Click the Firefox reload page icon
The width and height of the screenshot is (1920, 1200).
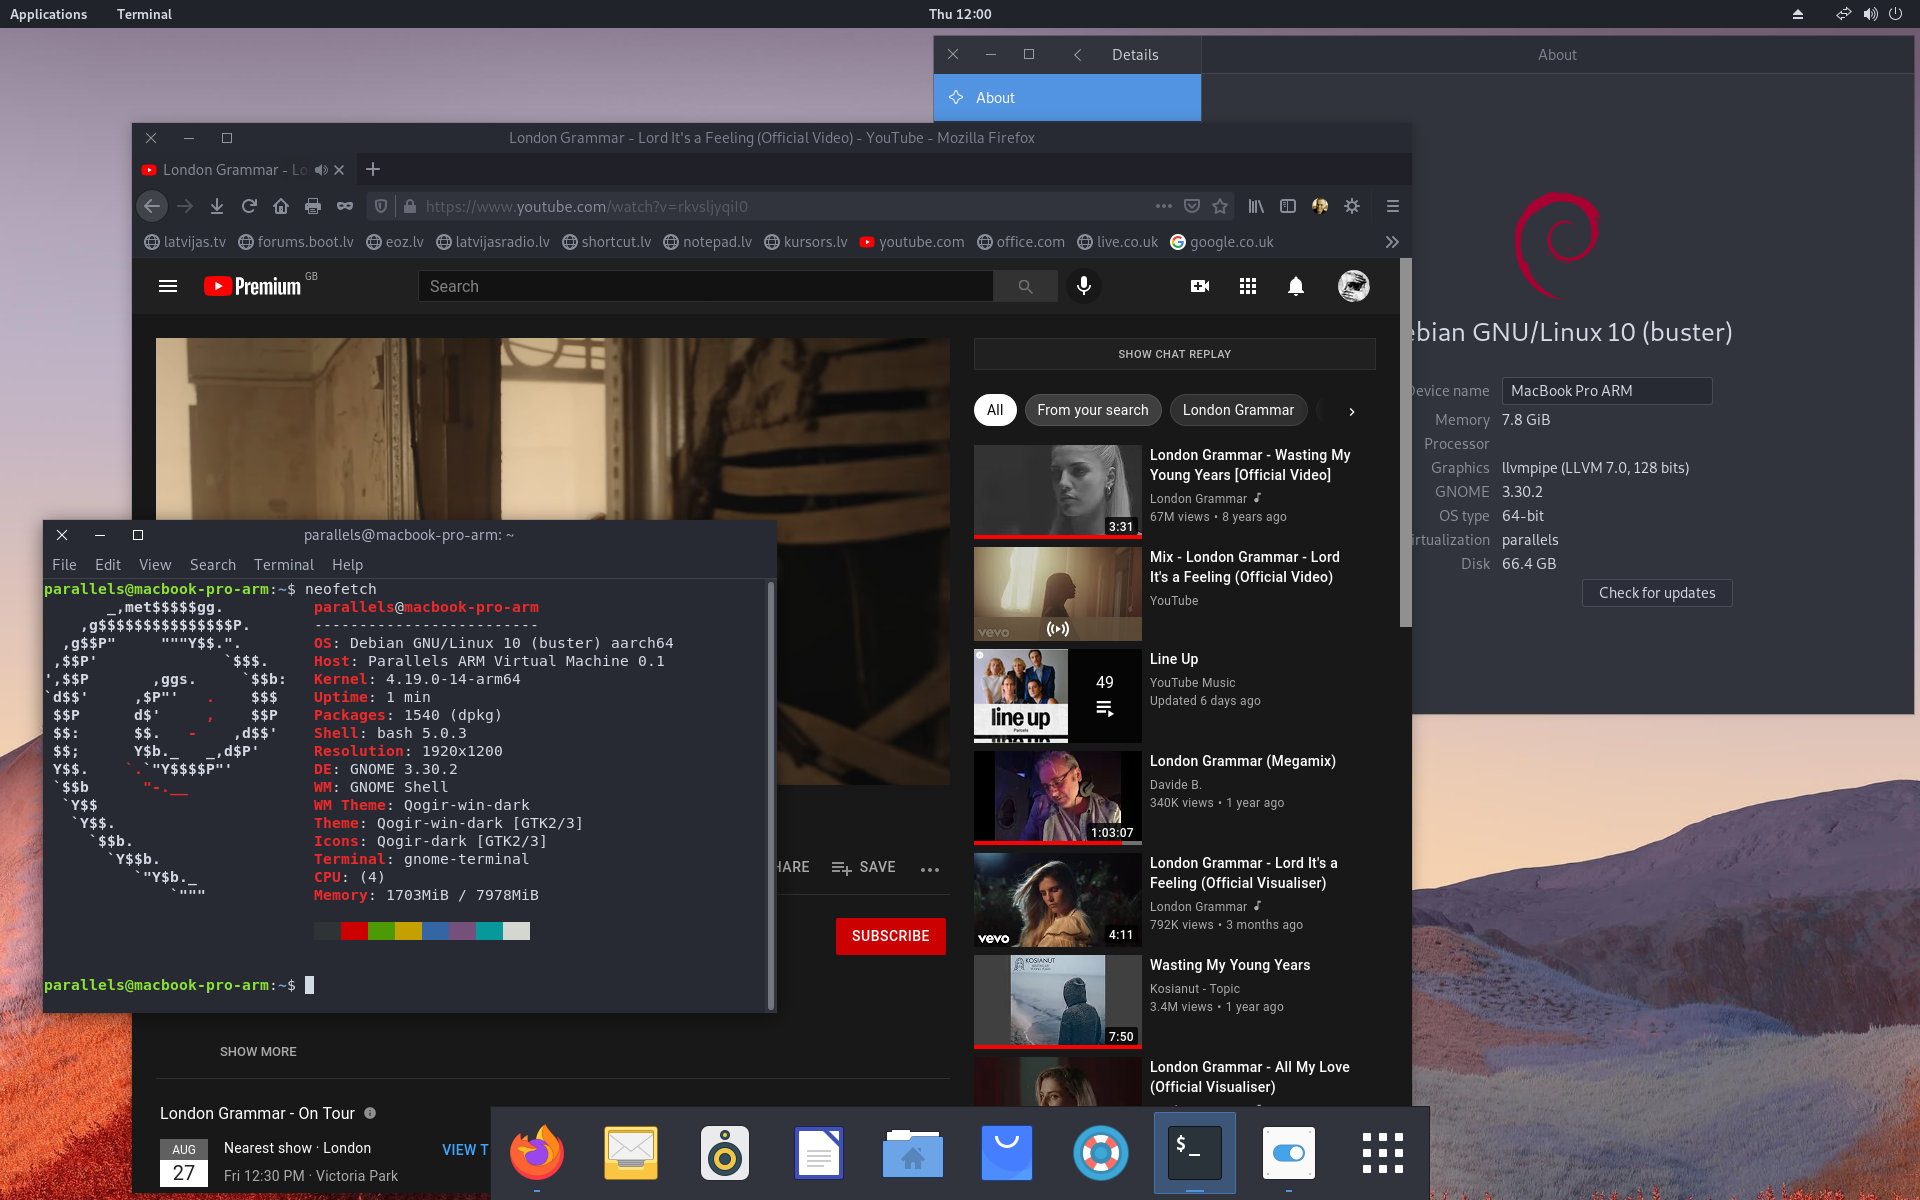249,206
